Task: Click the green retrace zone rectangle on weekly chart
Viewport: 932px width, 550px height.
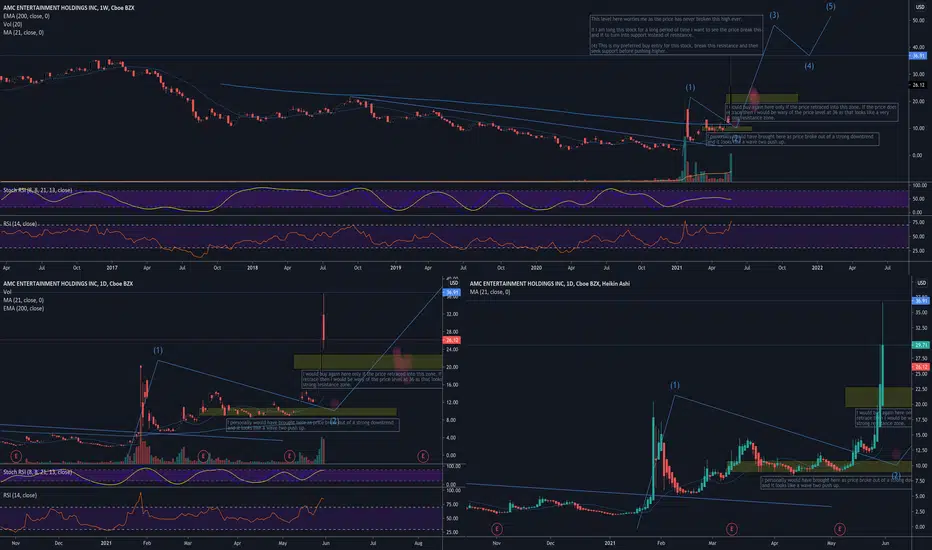Action: [x=762, y=98]
